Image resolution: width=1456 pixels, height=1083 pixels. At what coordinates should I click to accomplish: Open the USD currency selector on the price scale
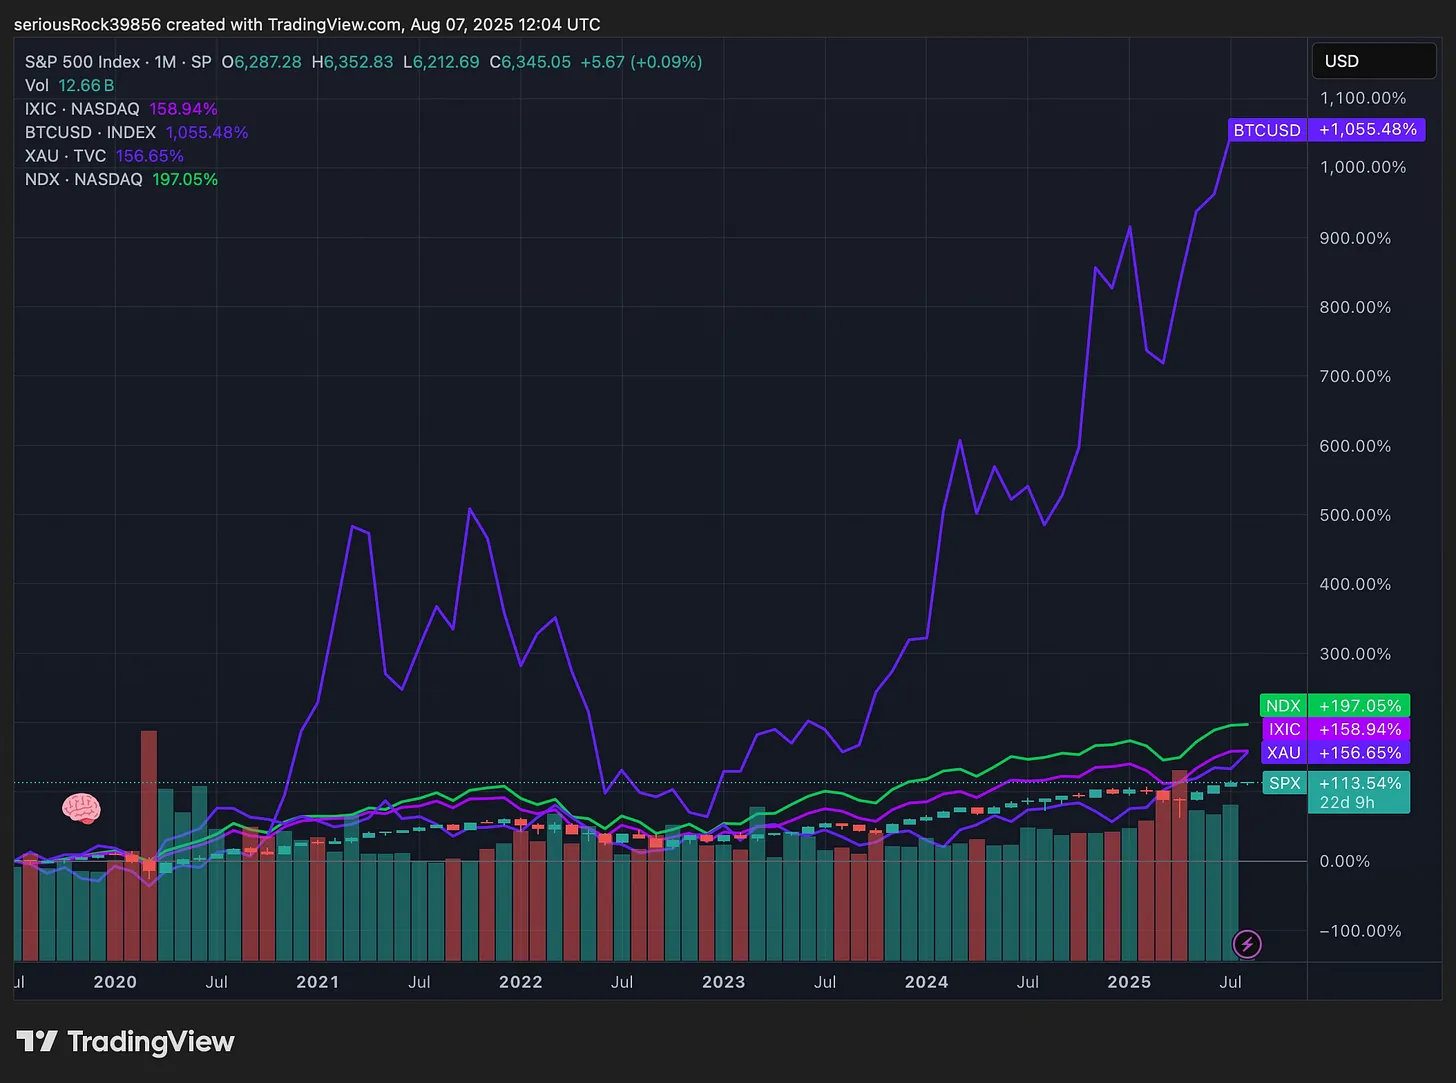[x=1373, y=61]
